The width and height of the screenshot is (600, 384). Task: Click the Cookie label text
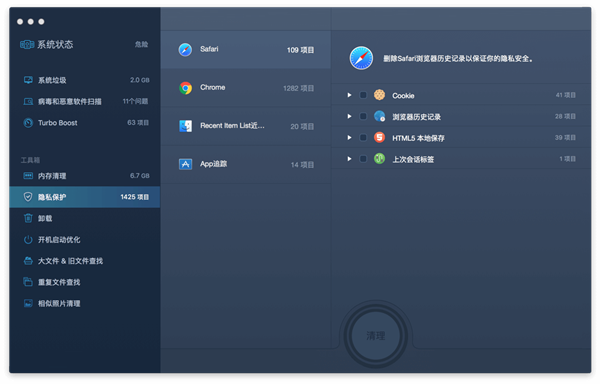click(x=403, y=96)
